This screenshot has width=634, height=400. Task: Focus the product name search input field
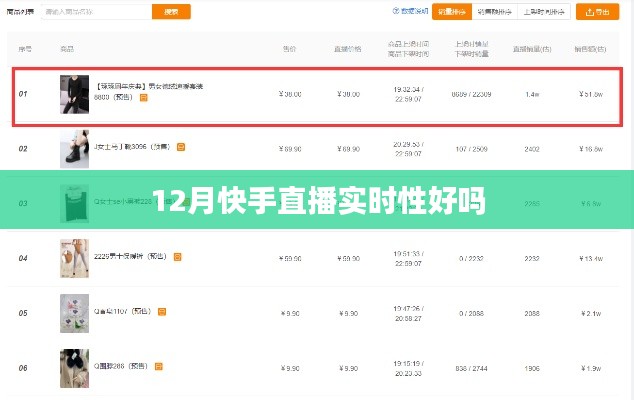97,12
